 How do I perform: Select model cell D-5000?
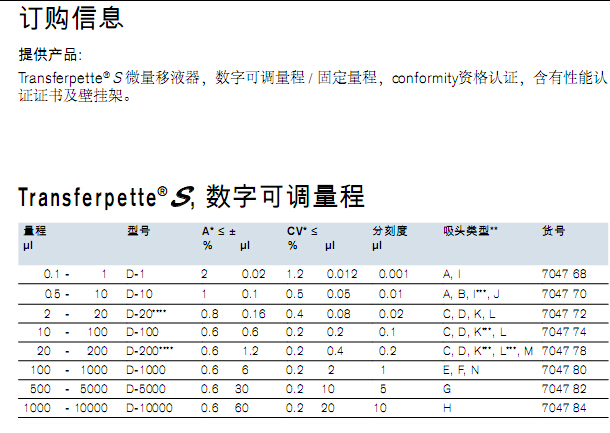[x=146, y=389]
